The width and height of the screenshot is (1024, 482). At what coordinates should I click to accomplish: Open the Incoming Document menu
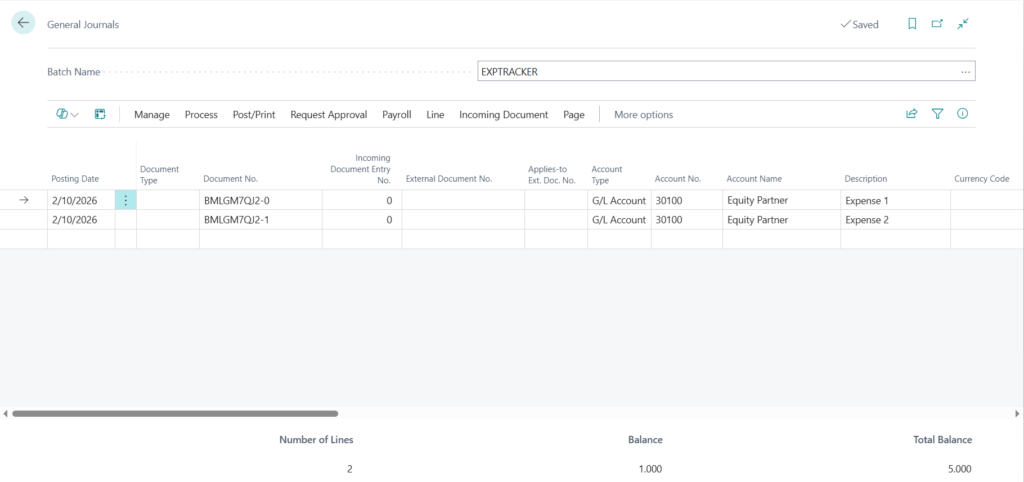(503, 115)
